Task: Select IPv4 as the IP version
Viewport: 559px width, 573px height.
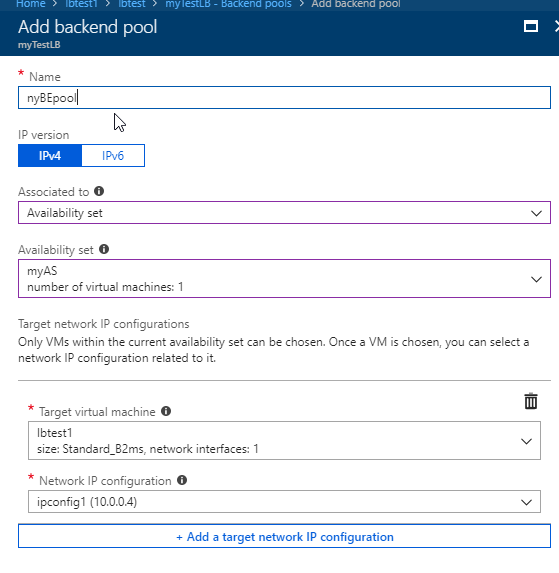Action: tap(50, 156)
